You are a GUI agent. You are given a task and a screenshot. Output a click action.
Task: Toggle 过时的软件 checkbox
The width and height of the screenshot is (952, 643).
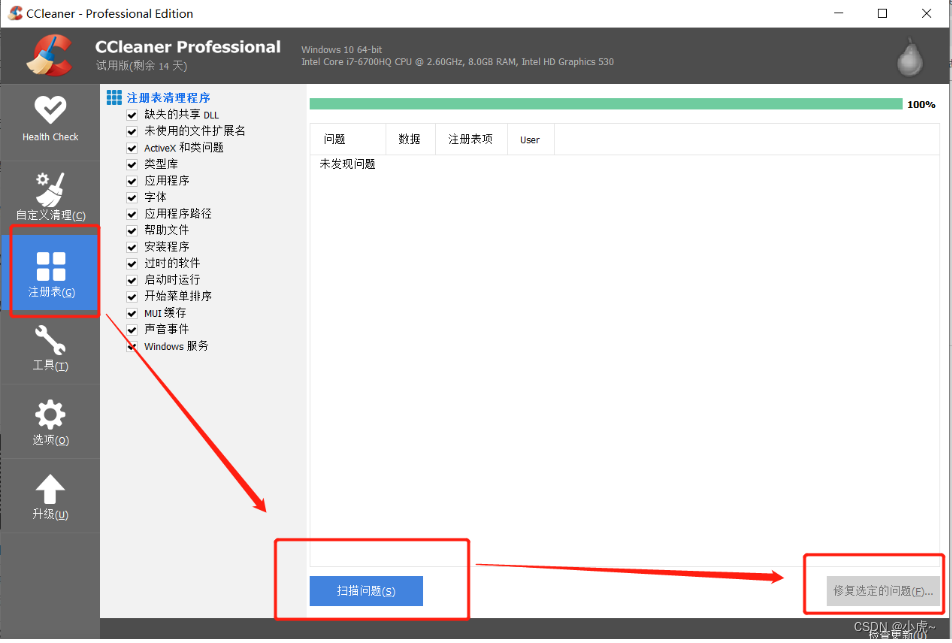click(x=132, y=264)
